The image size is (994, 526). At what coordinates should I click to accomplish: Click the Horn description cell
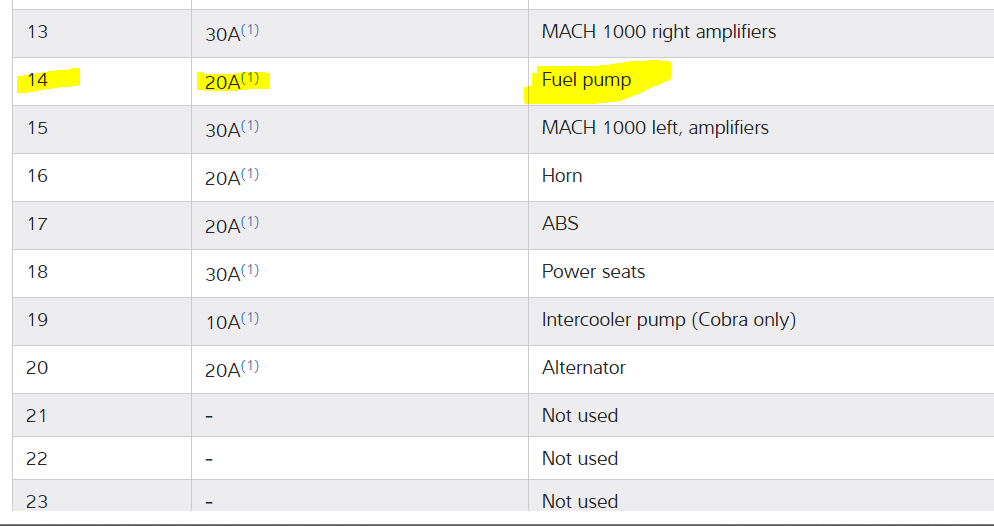coord(562,176)
